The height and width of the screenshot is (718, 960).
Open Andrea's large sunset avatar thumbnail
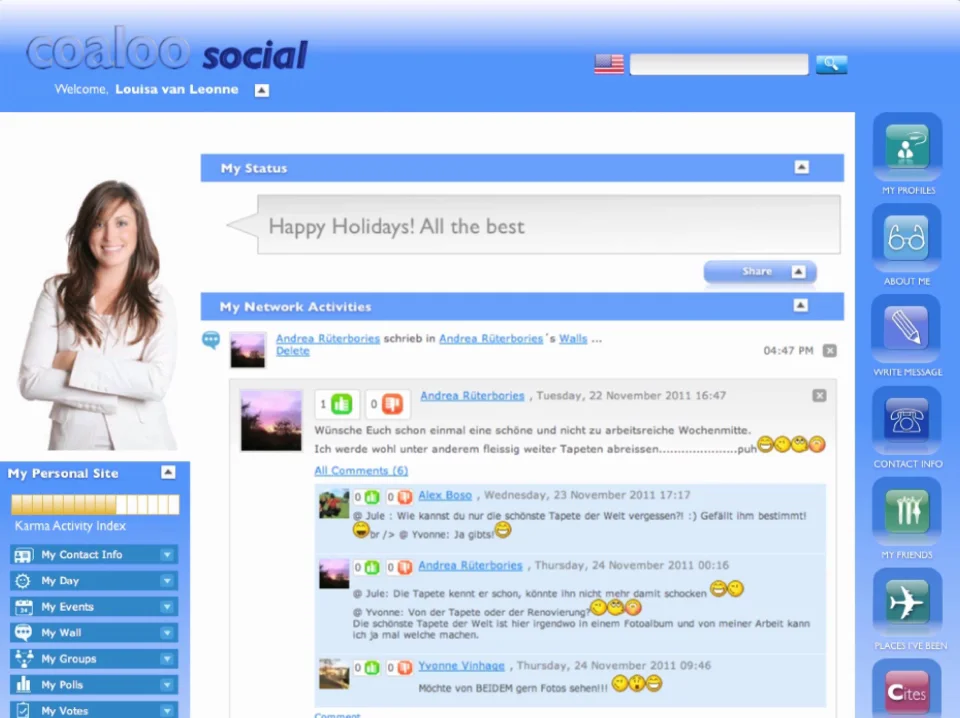(x=271, y=420)
